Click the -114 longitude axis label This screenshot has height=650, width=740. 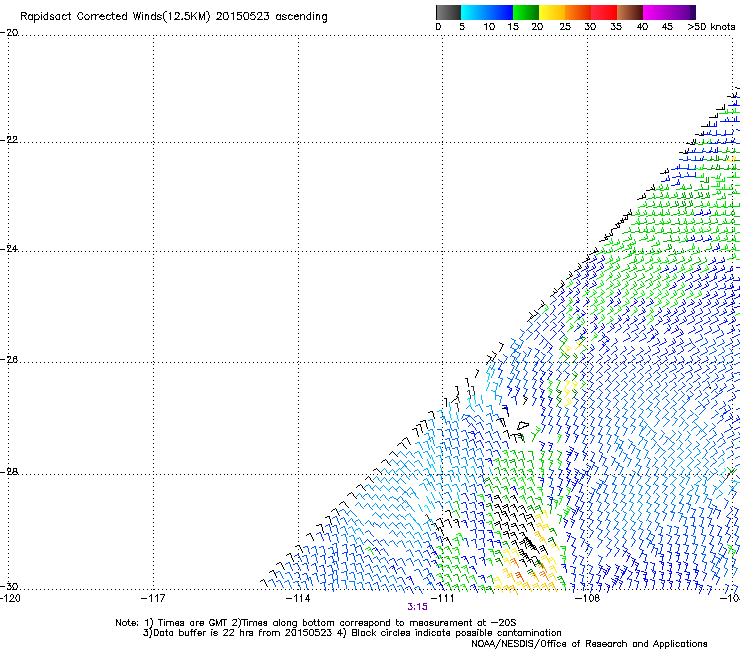click(298, 599)
